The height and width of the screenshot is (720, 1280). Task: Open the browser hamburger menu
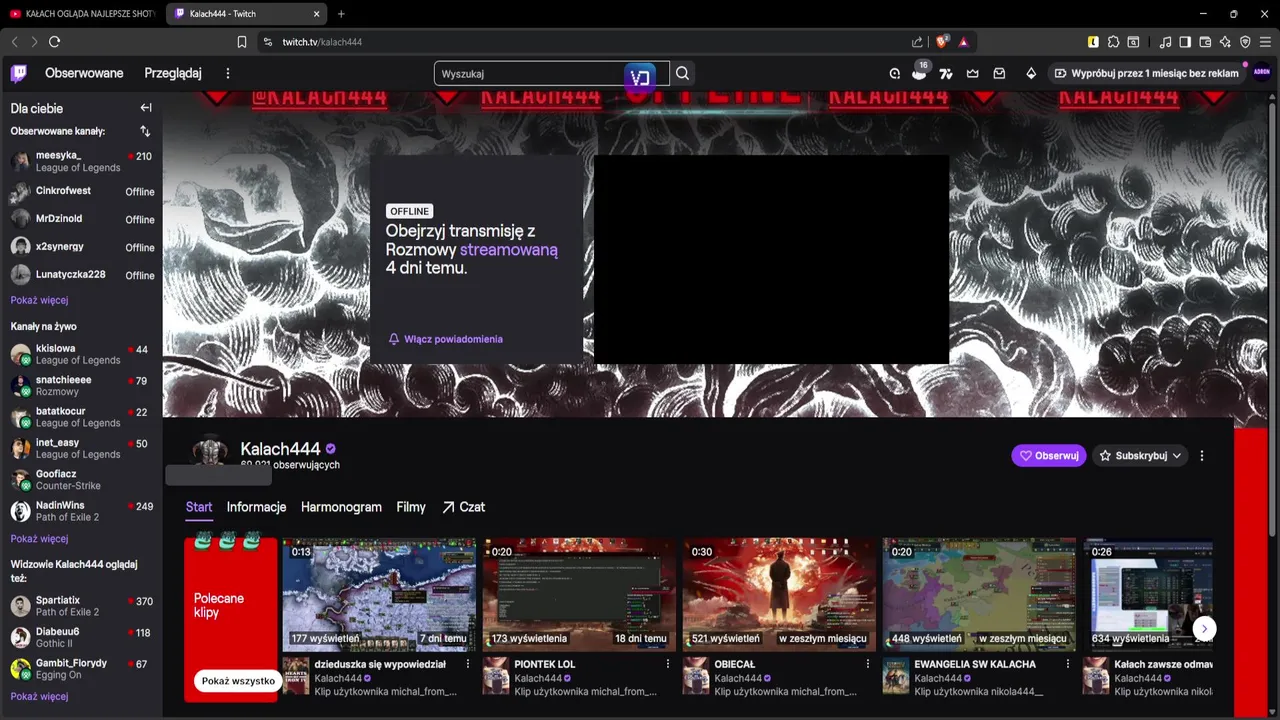(x=1265, y=42)
